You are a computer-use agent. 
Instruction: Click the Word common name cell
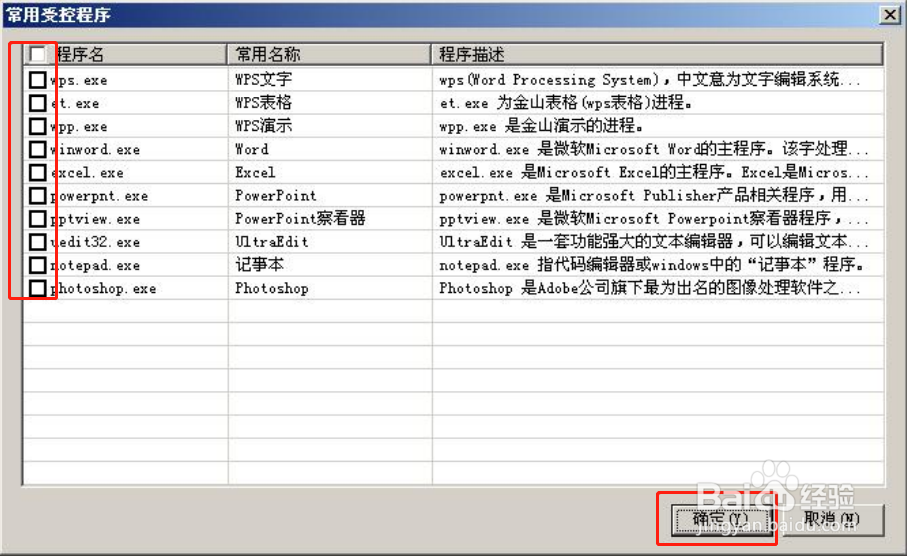tap(252, 149)
